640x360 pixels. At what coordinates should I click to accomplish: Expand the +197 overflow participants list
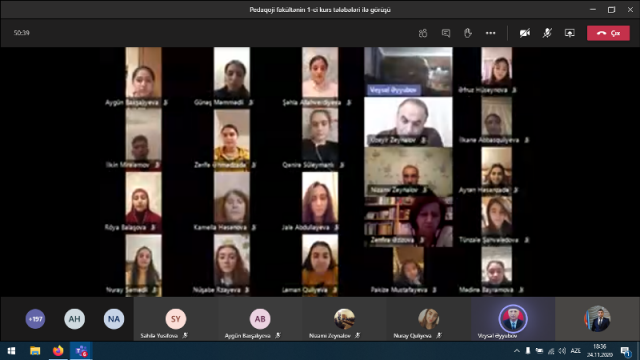[35, 319]
